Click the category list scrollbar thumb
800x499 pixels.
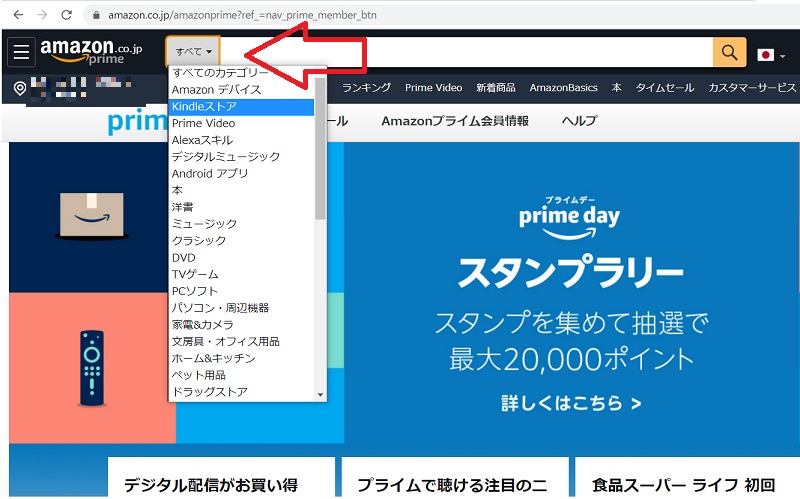point(320,148)
